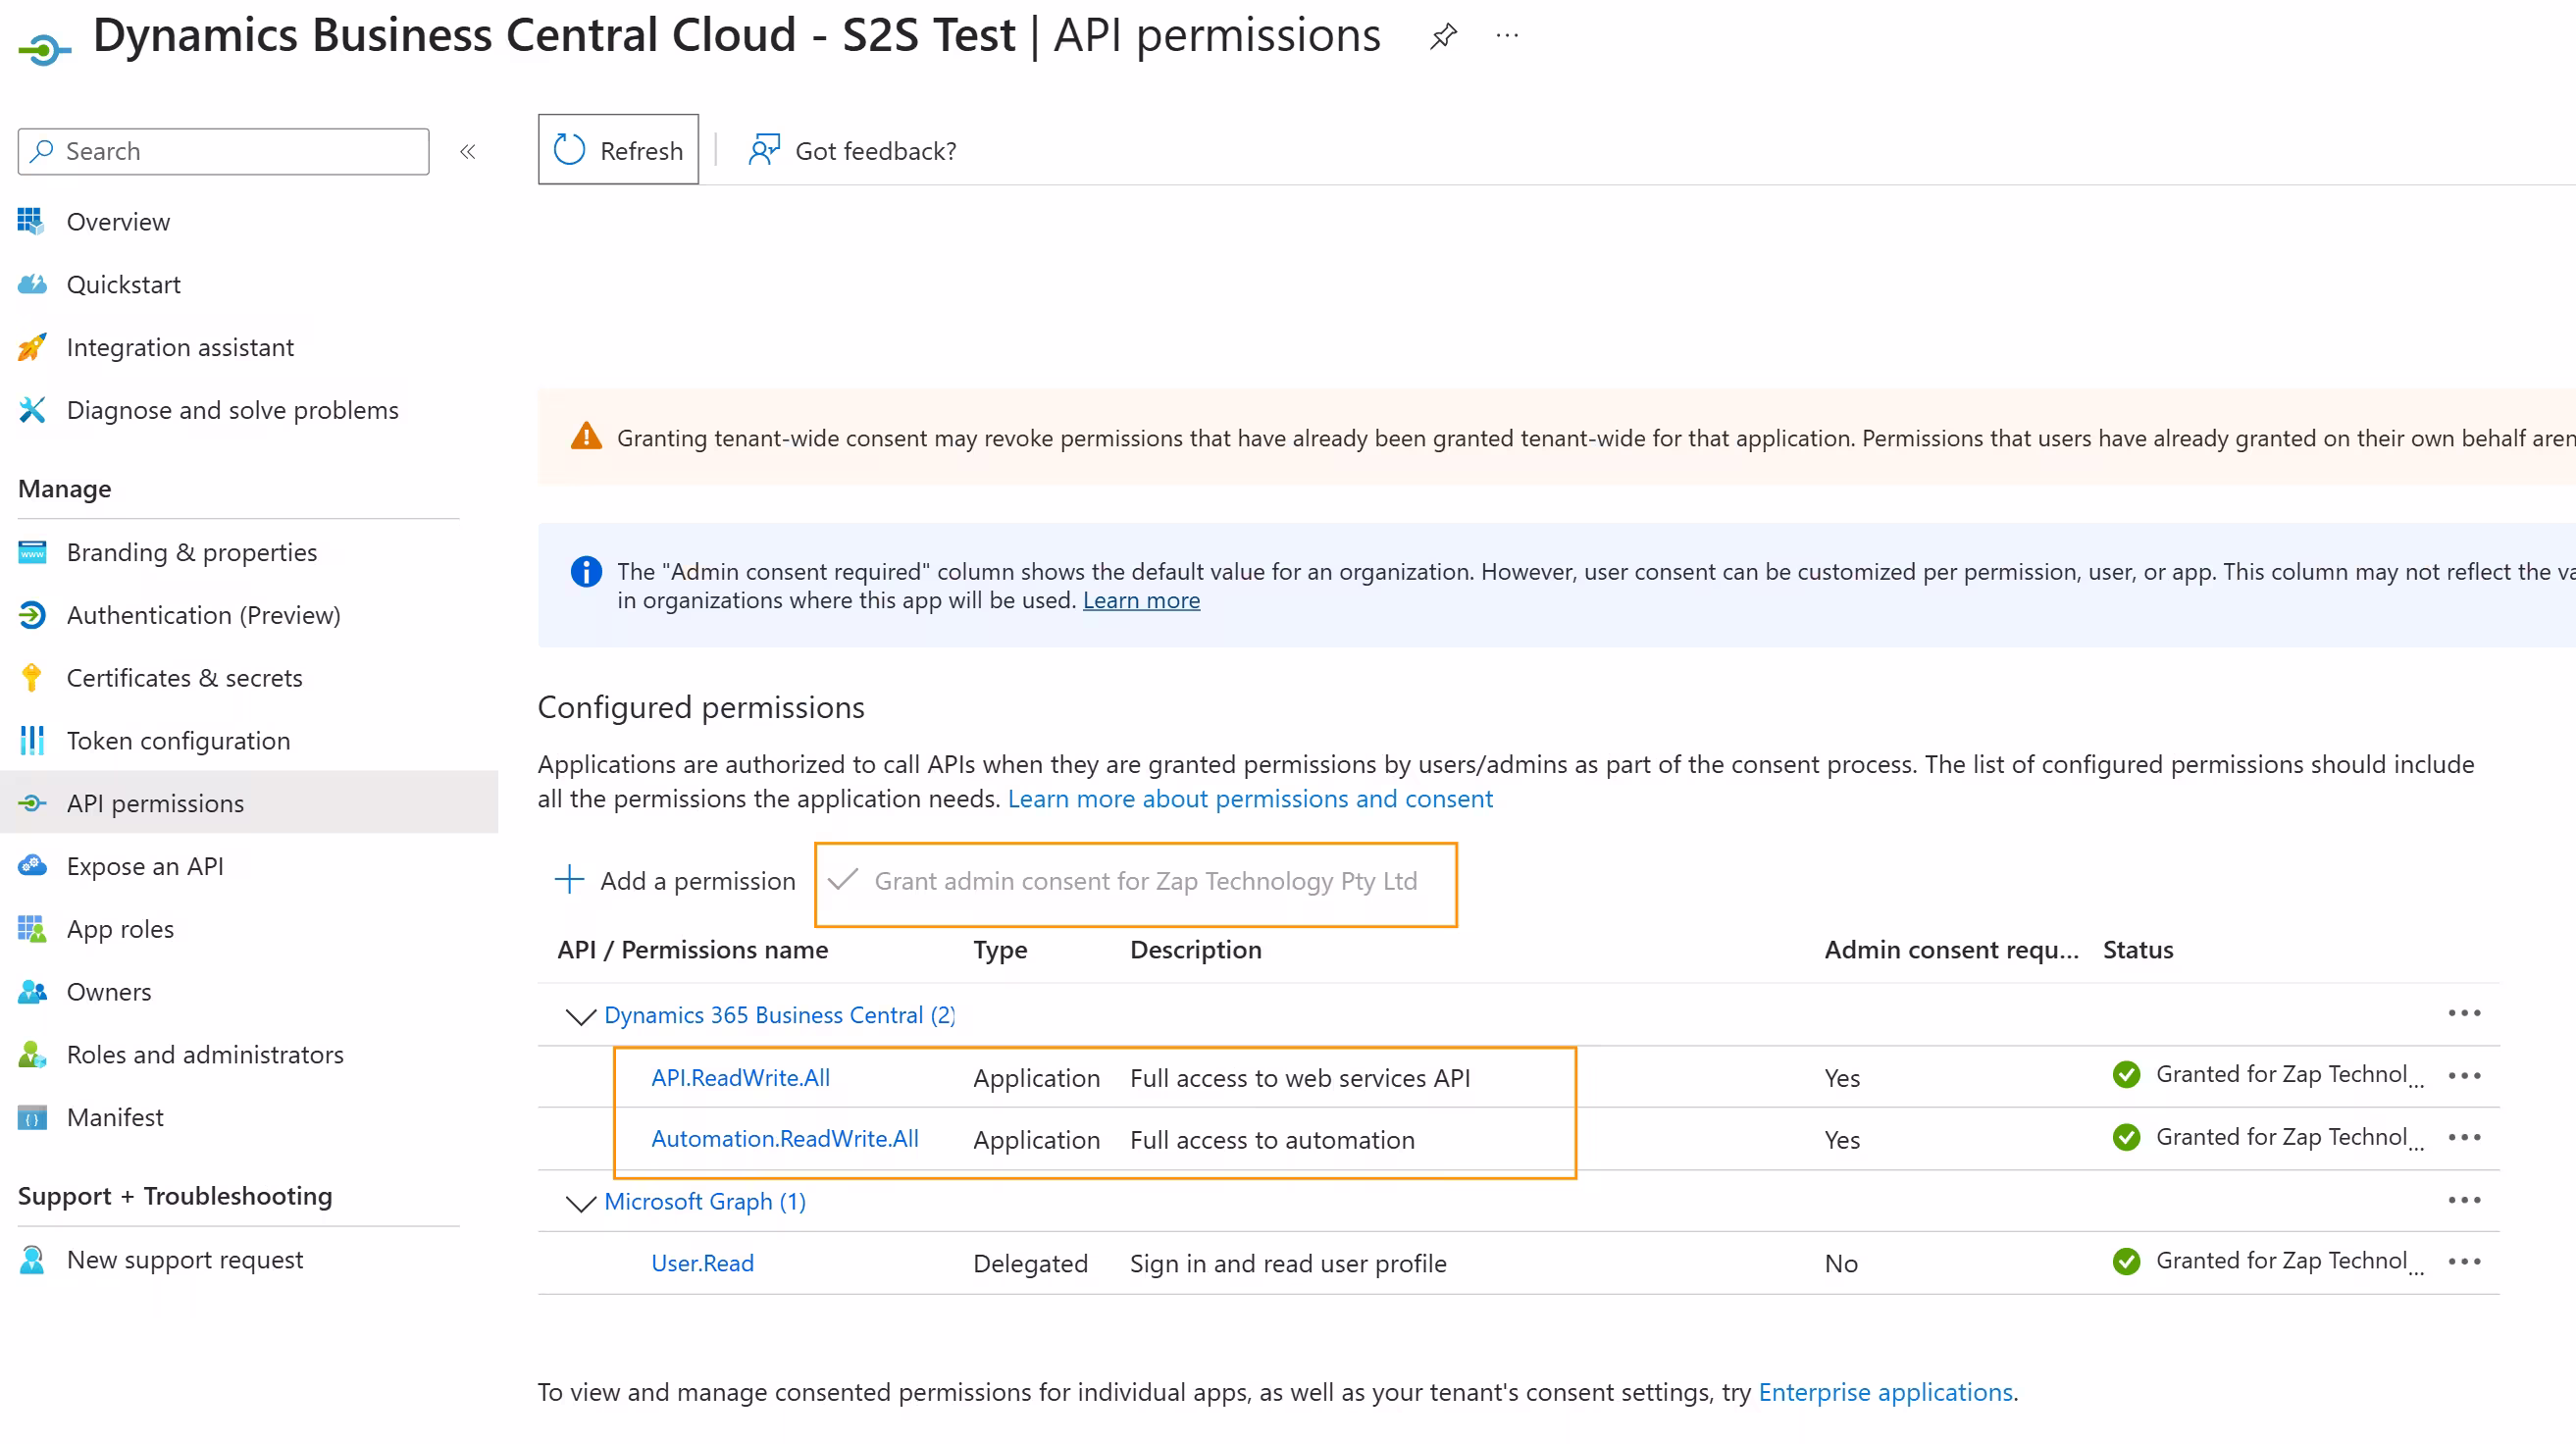
Task: Open the Dynamics 365 Business Central (2) link
Action: (x=780, y=1015)
